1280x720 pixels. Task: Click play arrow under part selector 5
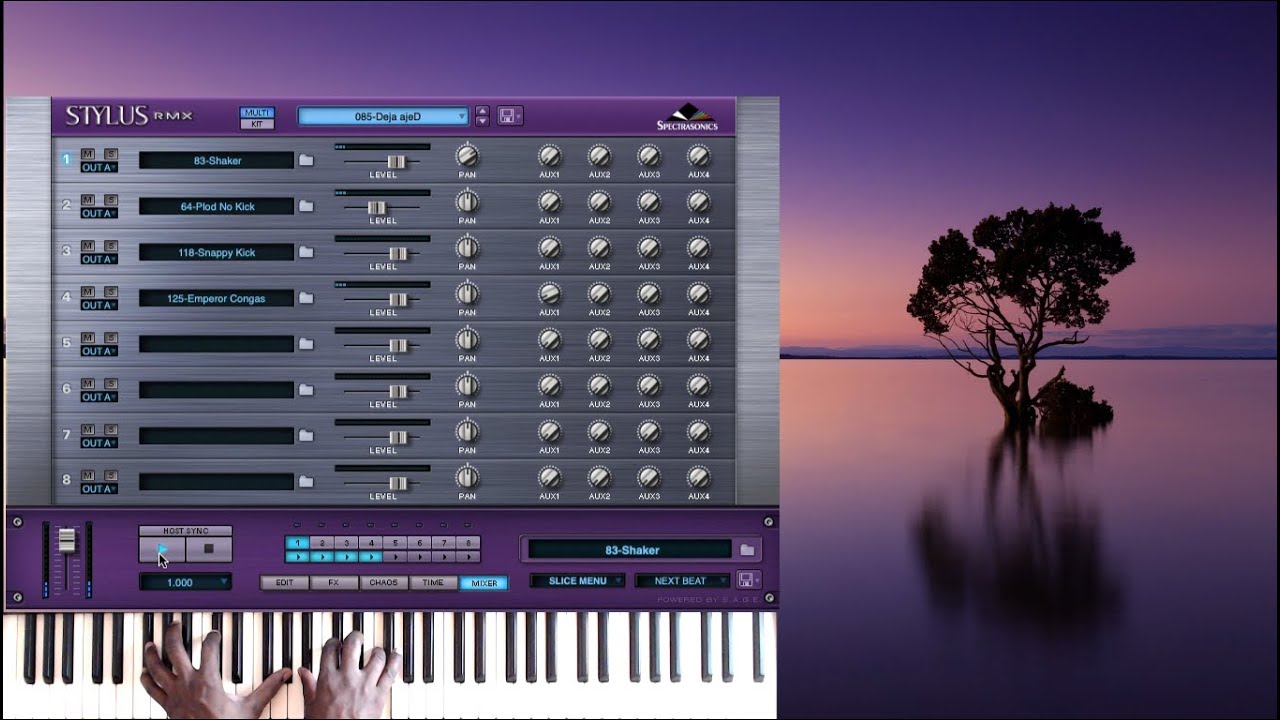pyautogui.click(x=396, y=557)
